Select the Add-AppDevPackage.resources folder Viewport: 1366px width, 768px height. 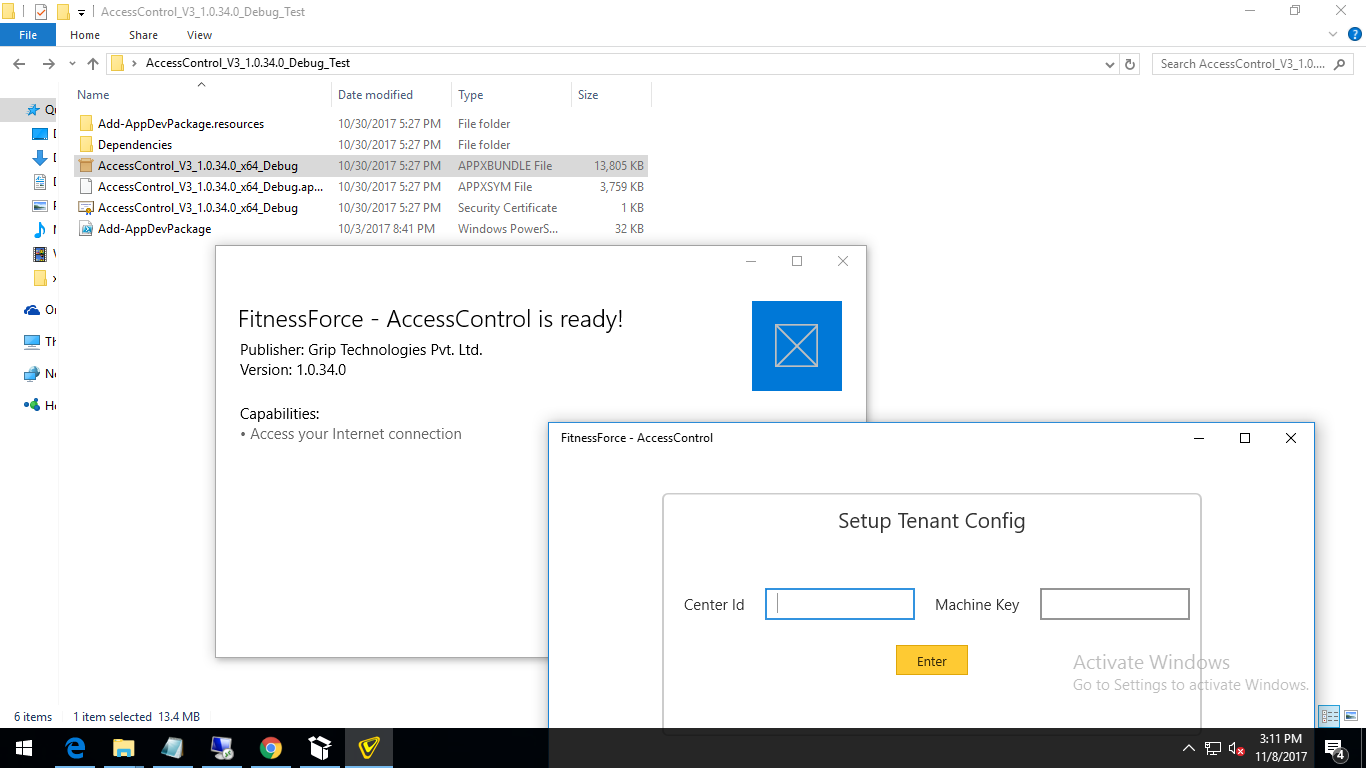point(181,124)
